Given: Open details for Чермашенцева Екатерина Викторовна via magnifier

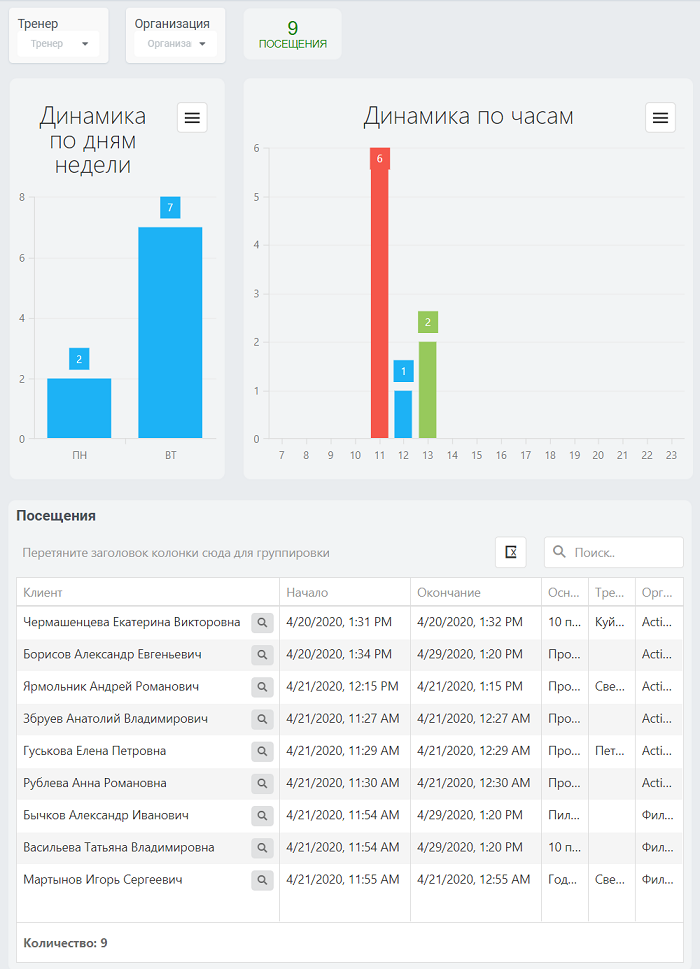Looking at the screenshot, I should click(x=262, y=622).
